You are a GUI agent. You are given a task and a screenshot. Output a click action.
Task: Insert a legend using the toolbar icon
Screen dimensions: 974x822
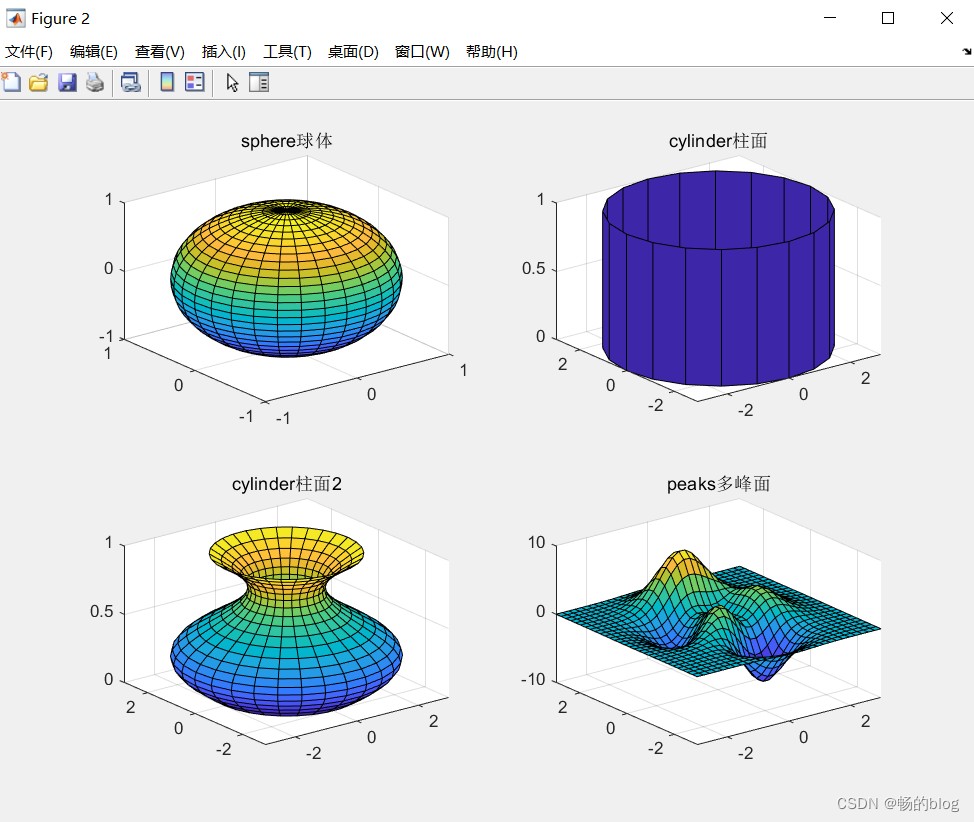click(194, 82)
